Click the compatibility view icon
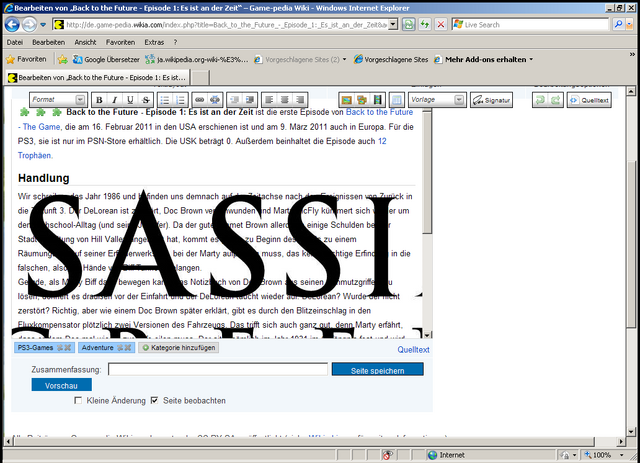640x463 pixels. point(408,24)
